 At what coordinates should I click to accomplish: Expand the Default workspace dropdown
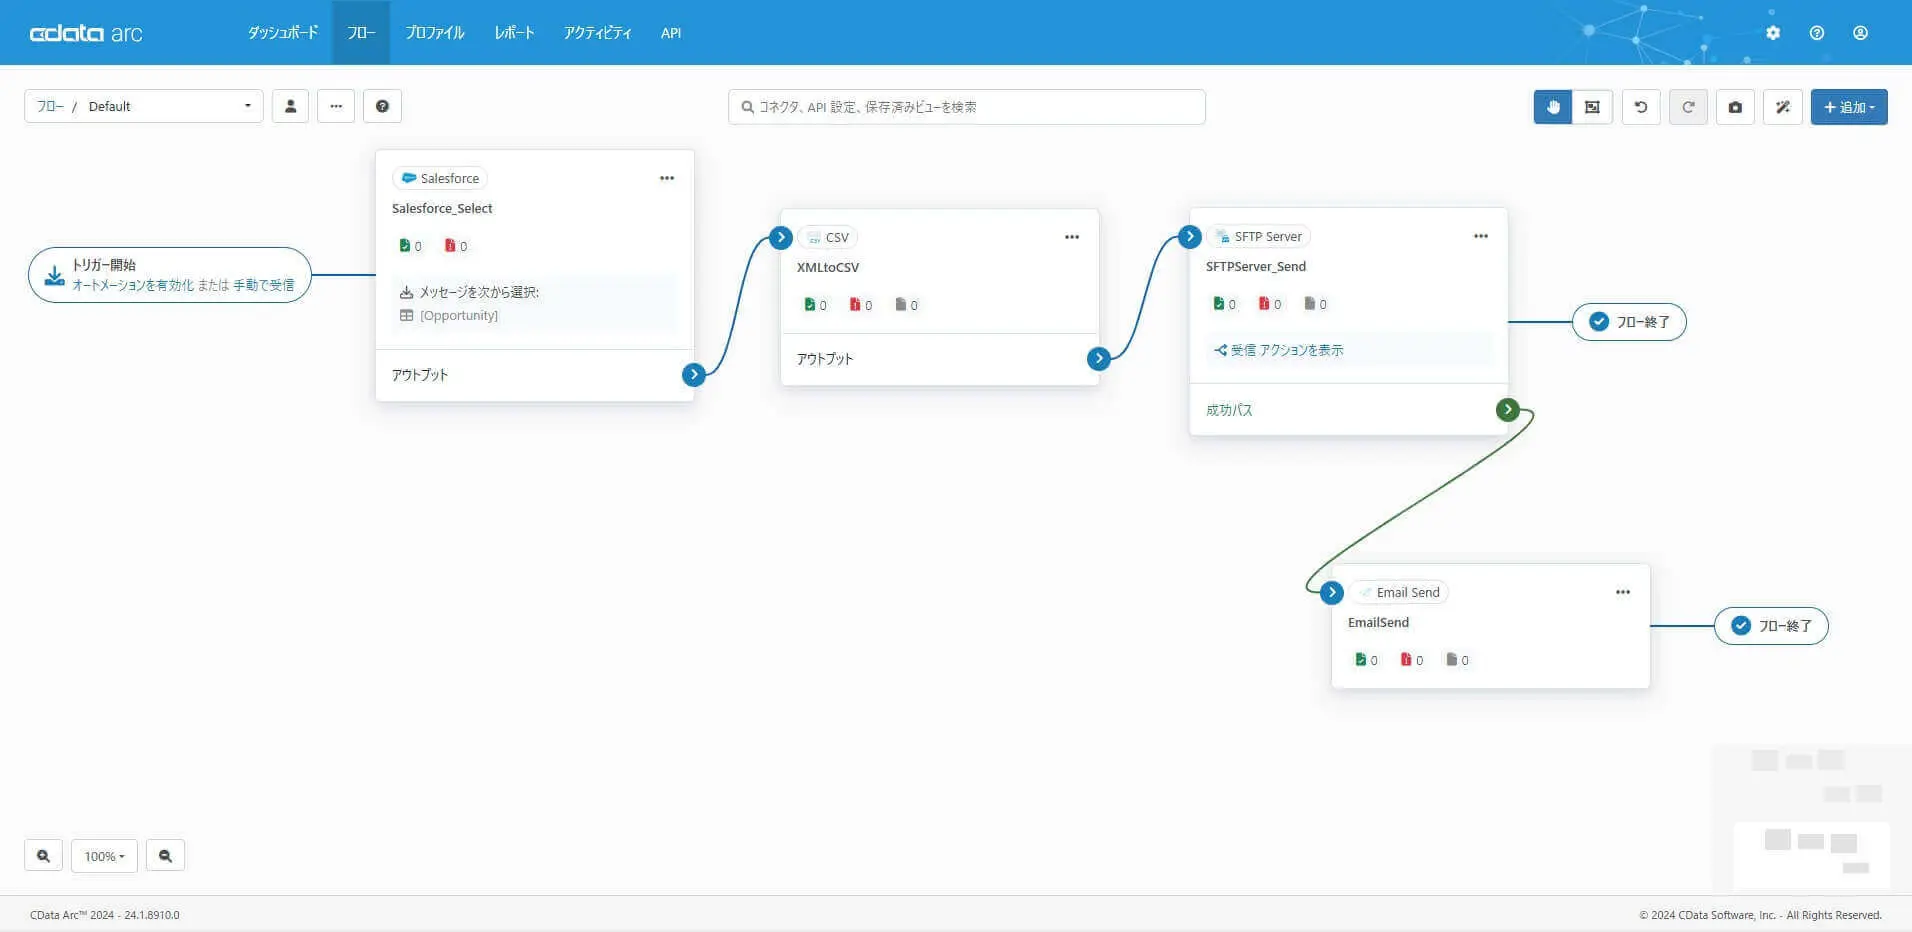(x=144, y=106)
